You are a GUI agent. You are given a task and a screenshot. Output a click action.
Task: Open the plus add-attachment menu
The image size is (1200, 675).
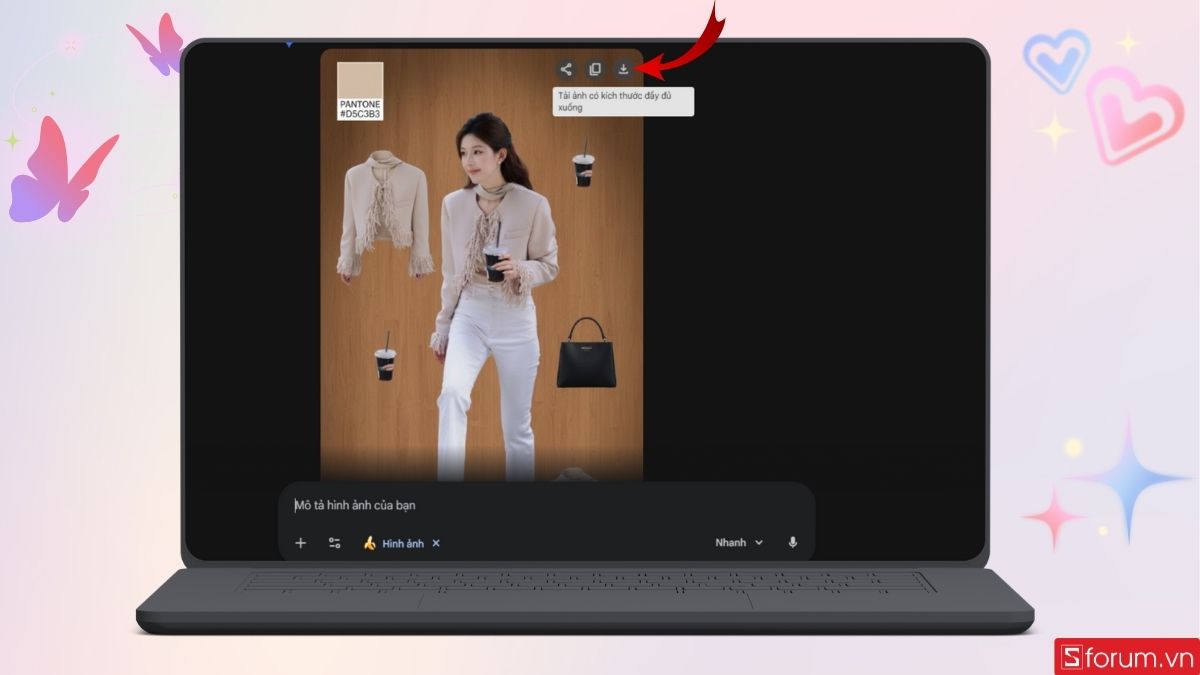pyautogui.click(x=300, y=543)
